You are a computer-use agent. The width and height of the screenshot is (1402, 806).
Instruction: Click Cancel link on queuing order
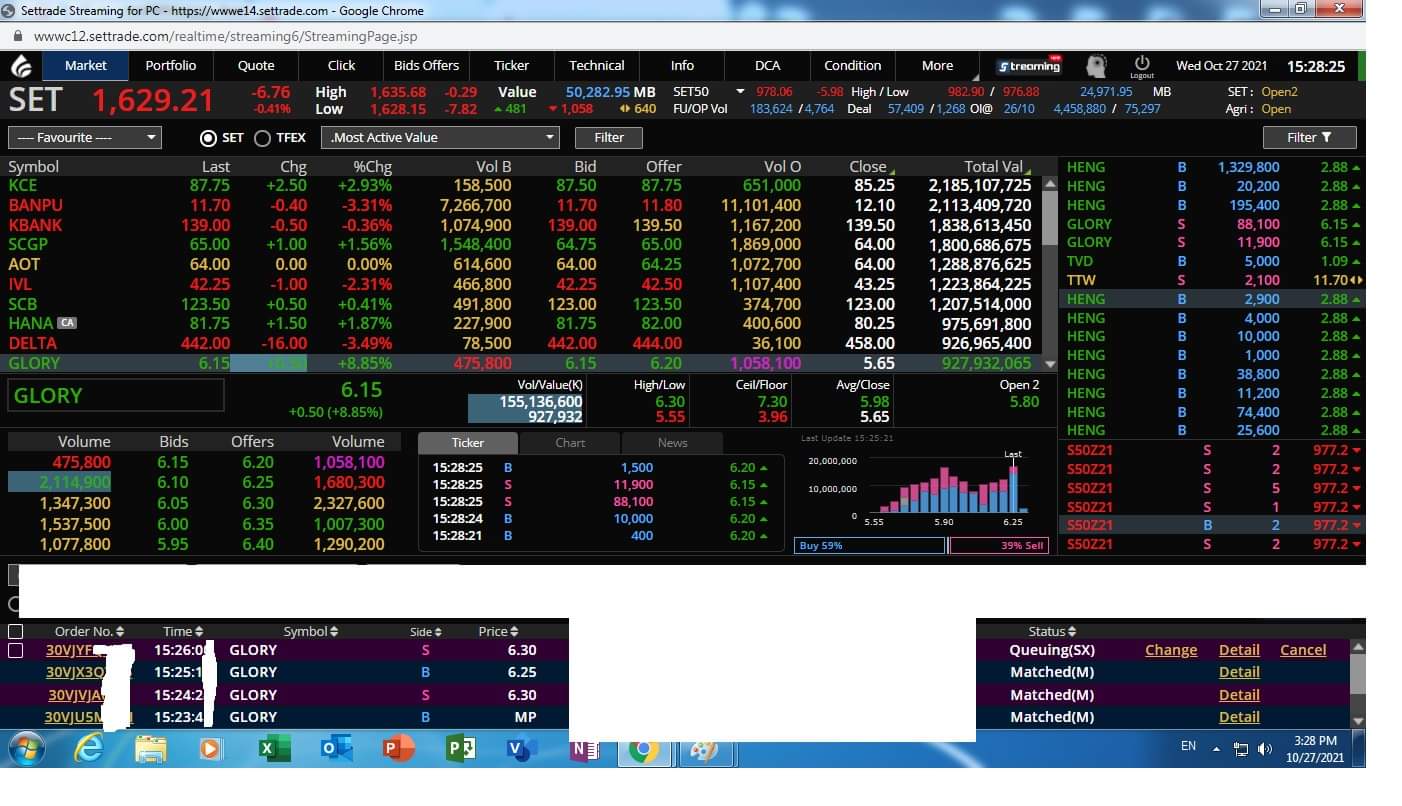pos(1303,650)
